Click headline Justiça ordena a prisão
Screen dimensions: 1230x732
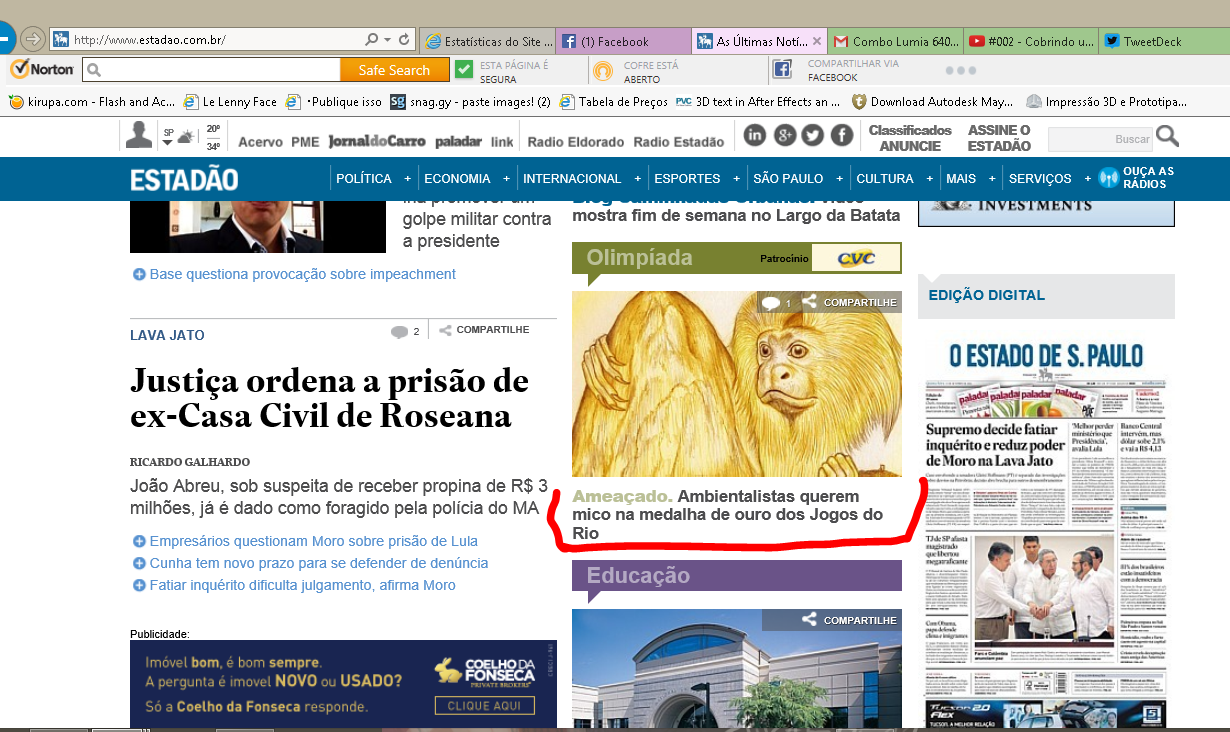pyautogui.click(x=329, y=397)
